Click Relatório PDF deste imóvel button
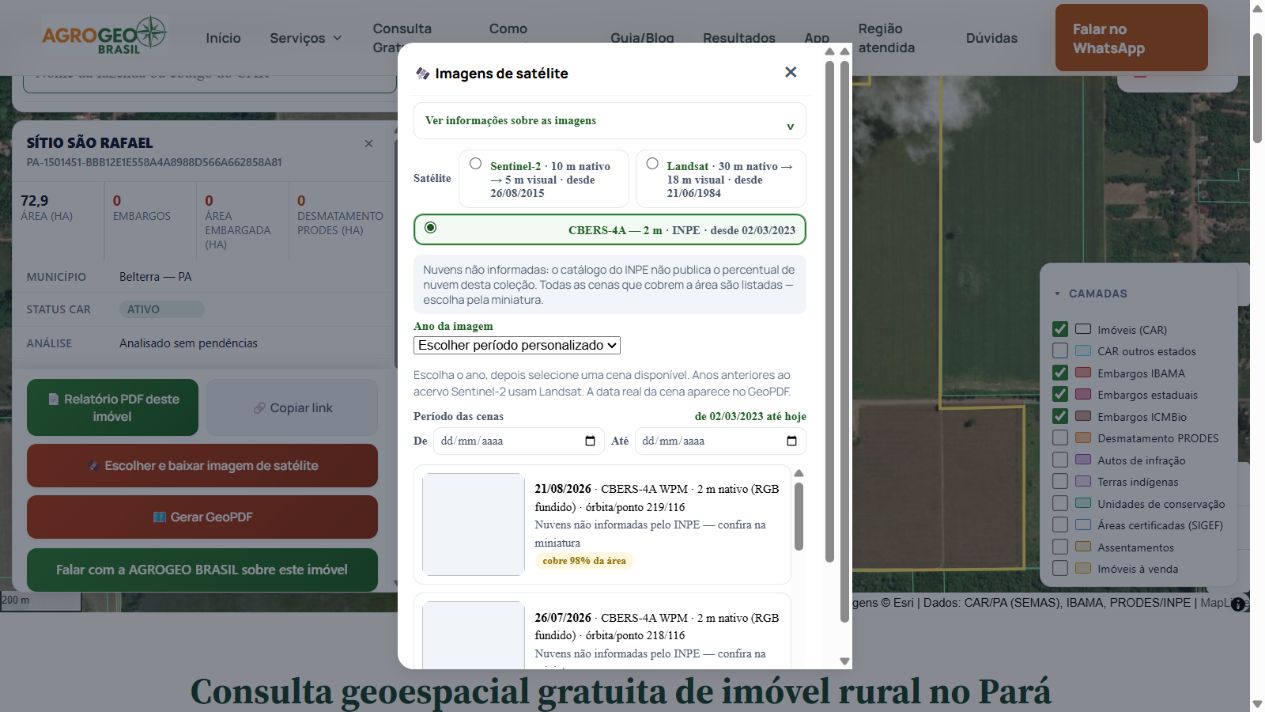Viewport: 1265px width, 712px height. 113,407
